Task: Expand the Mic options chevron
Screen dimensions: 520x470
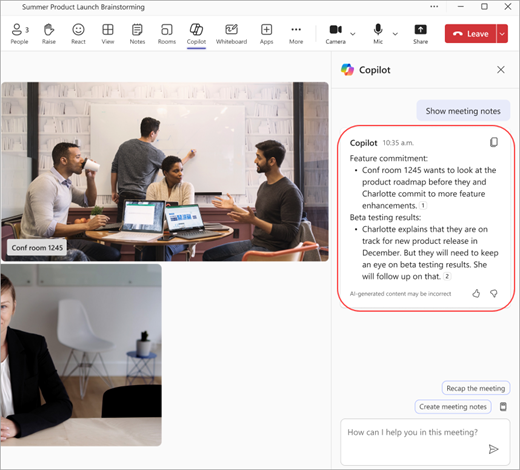Action: [395, 34]
